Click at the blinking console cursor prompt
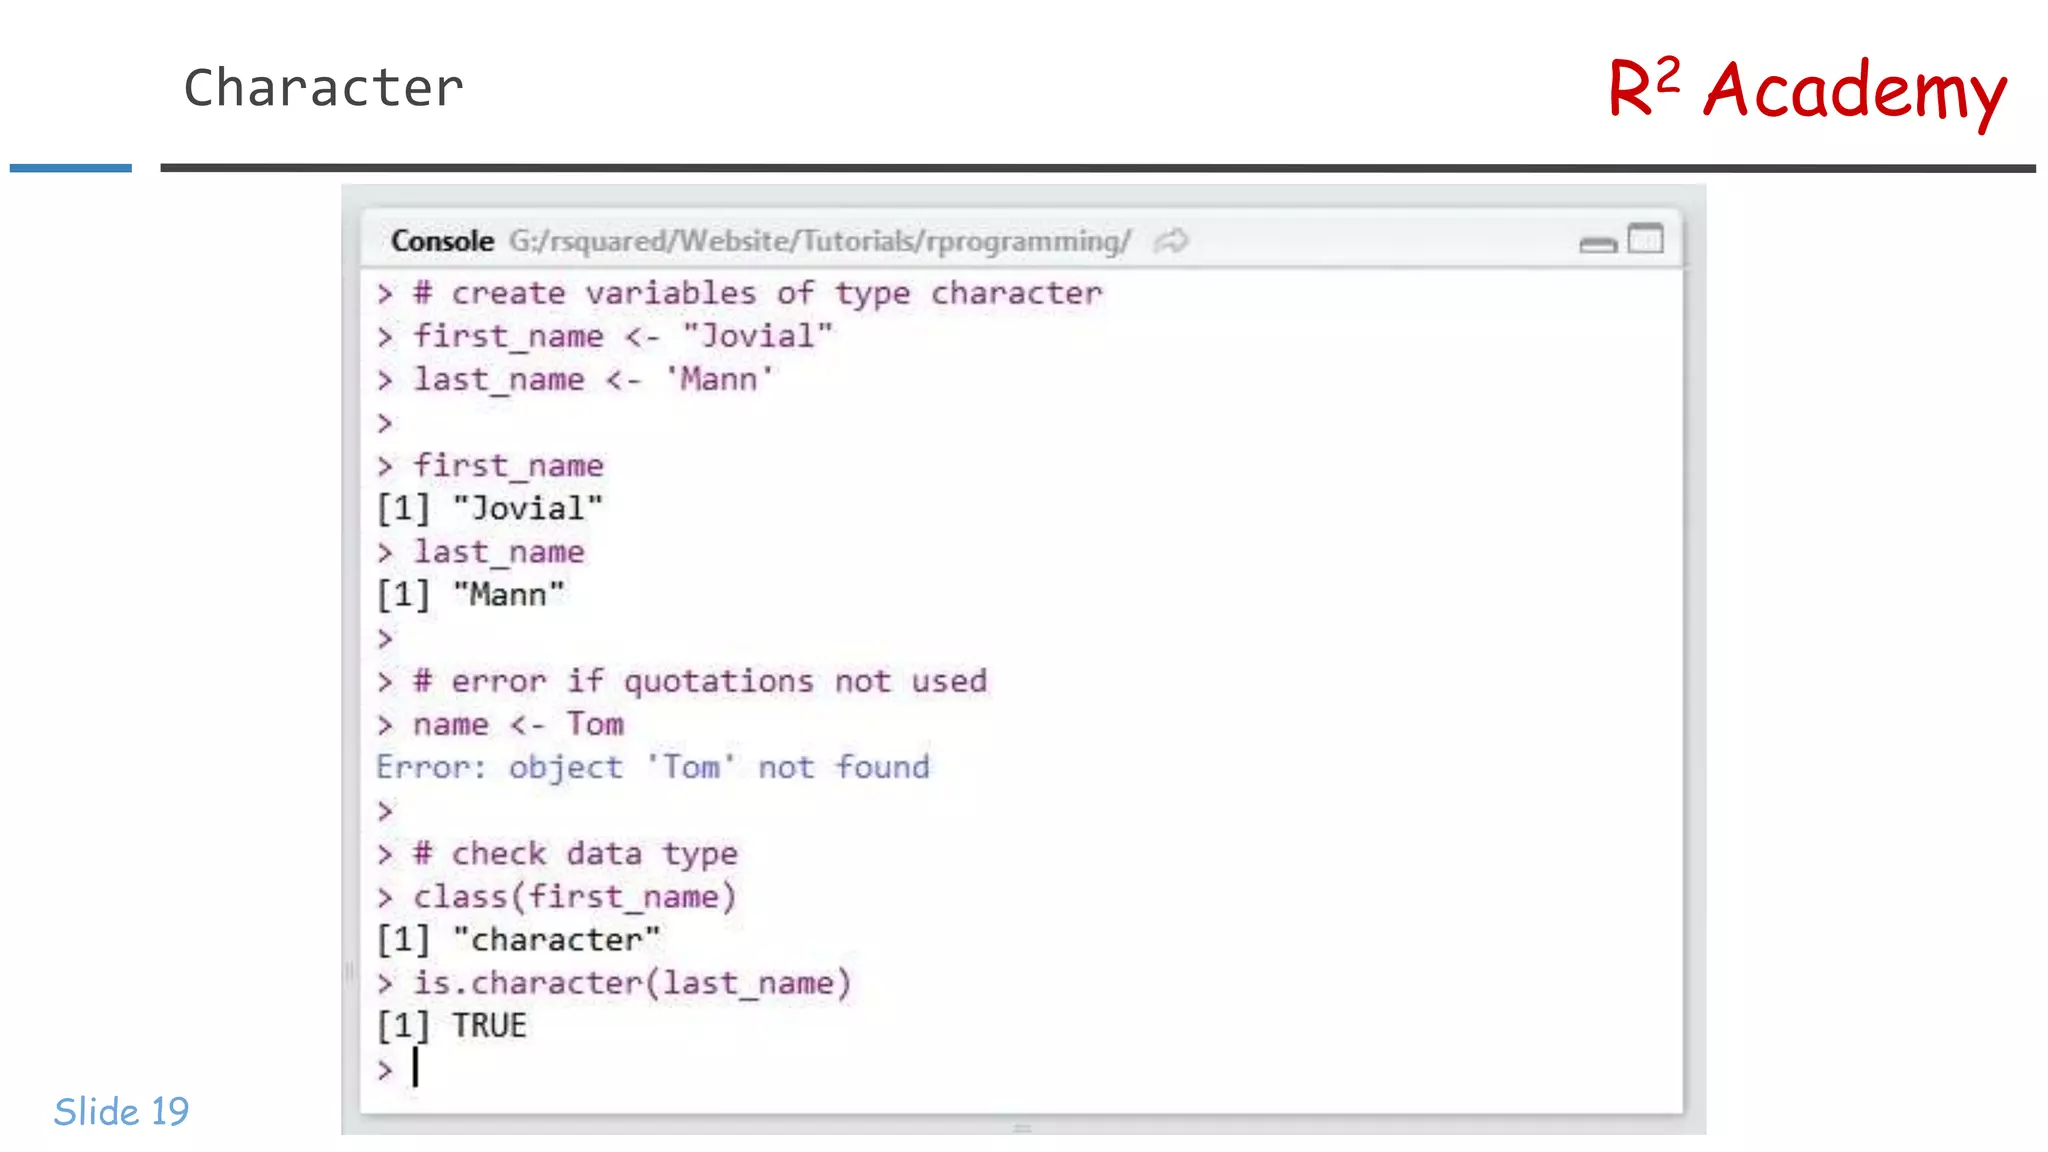 coord(415,1068)
